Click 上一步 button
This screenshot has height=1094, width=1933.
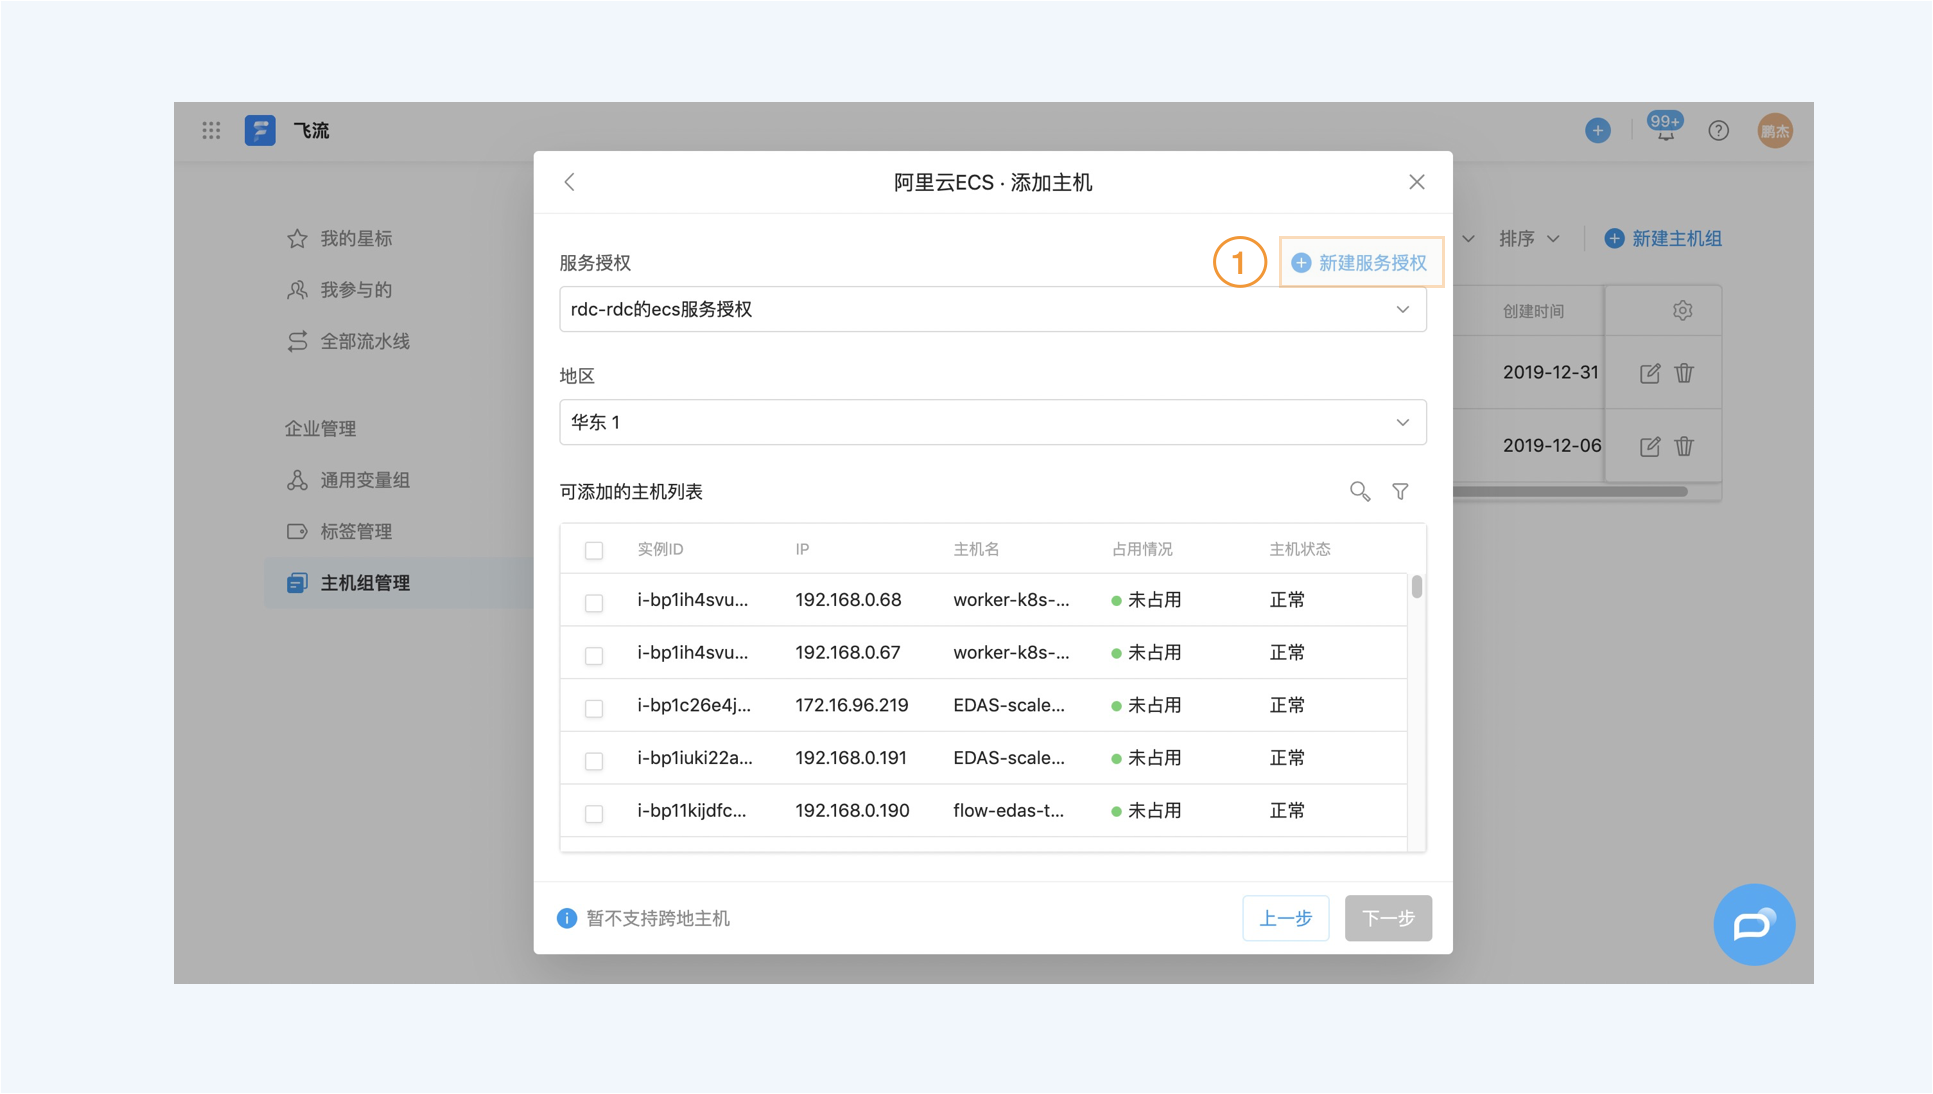(x=1285, y=918)
